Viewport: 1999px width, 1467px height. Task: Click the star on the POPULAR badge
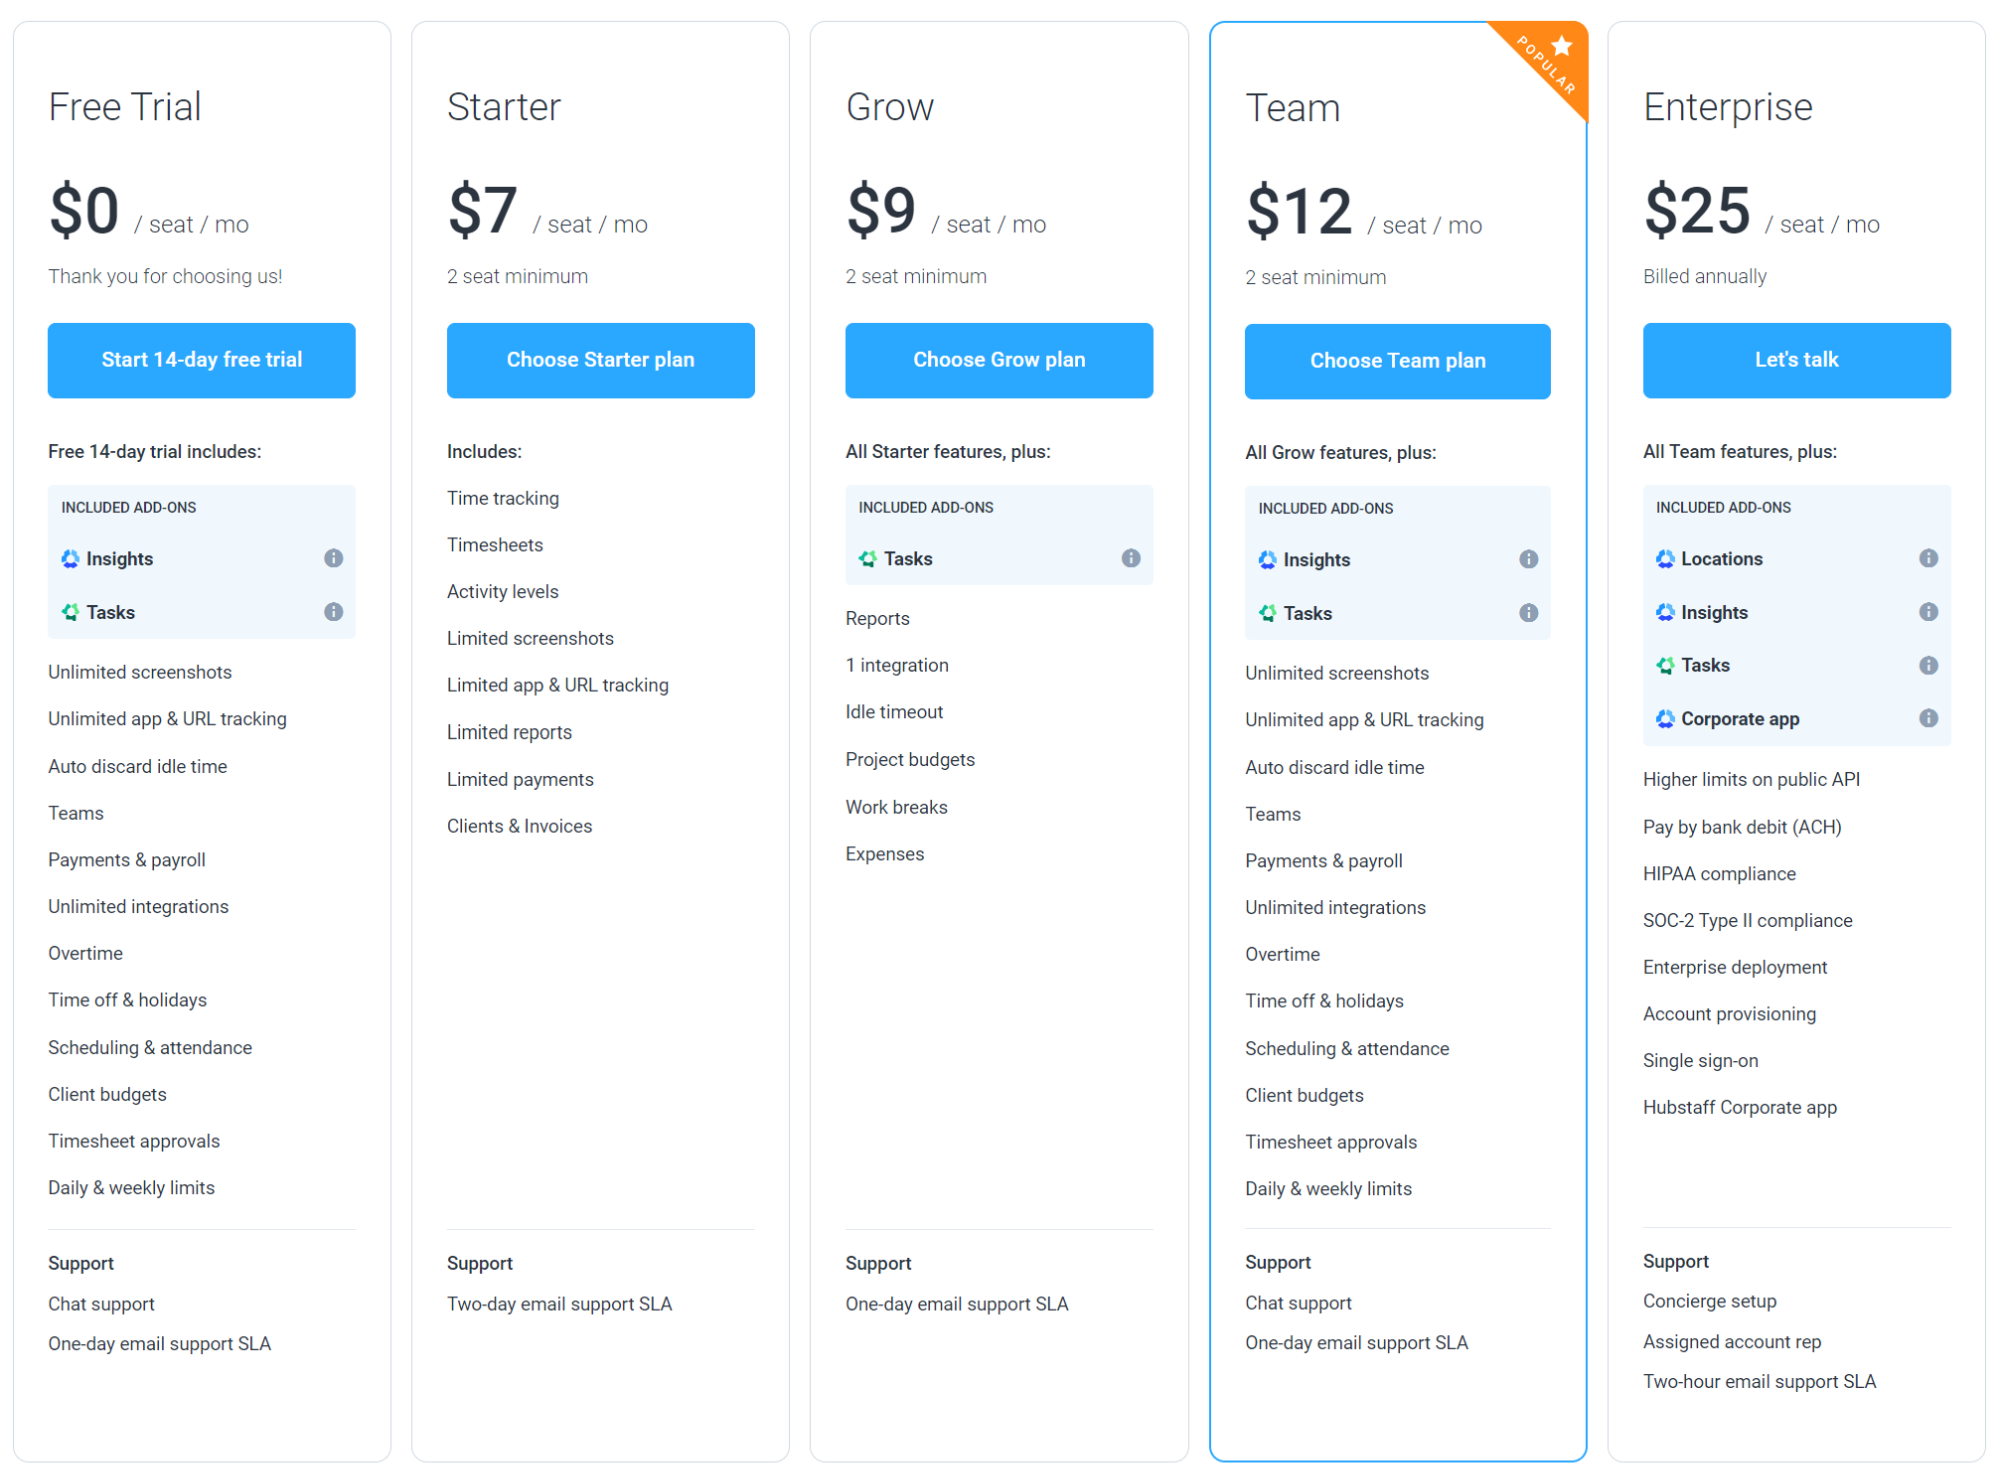pyautogui.click(x=1560, y=44)
